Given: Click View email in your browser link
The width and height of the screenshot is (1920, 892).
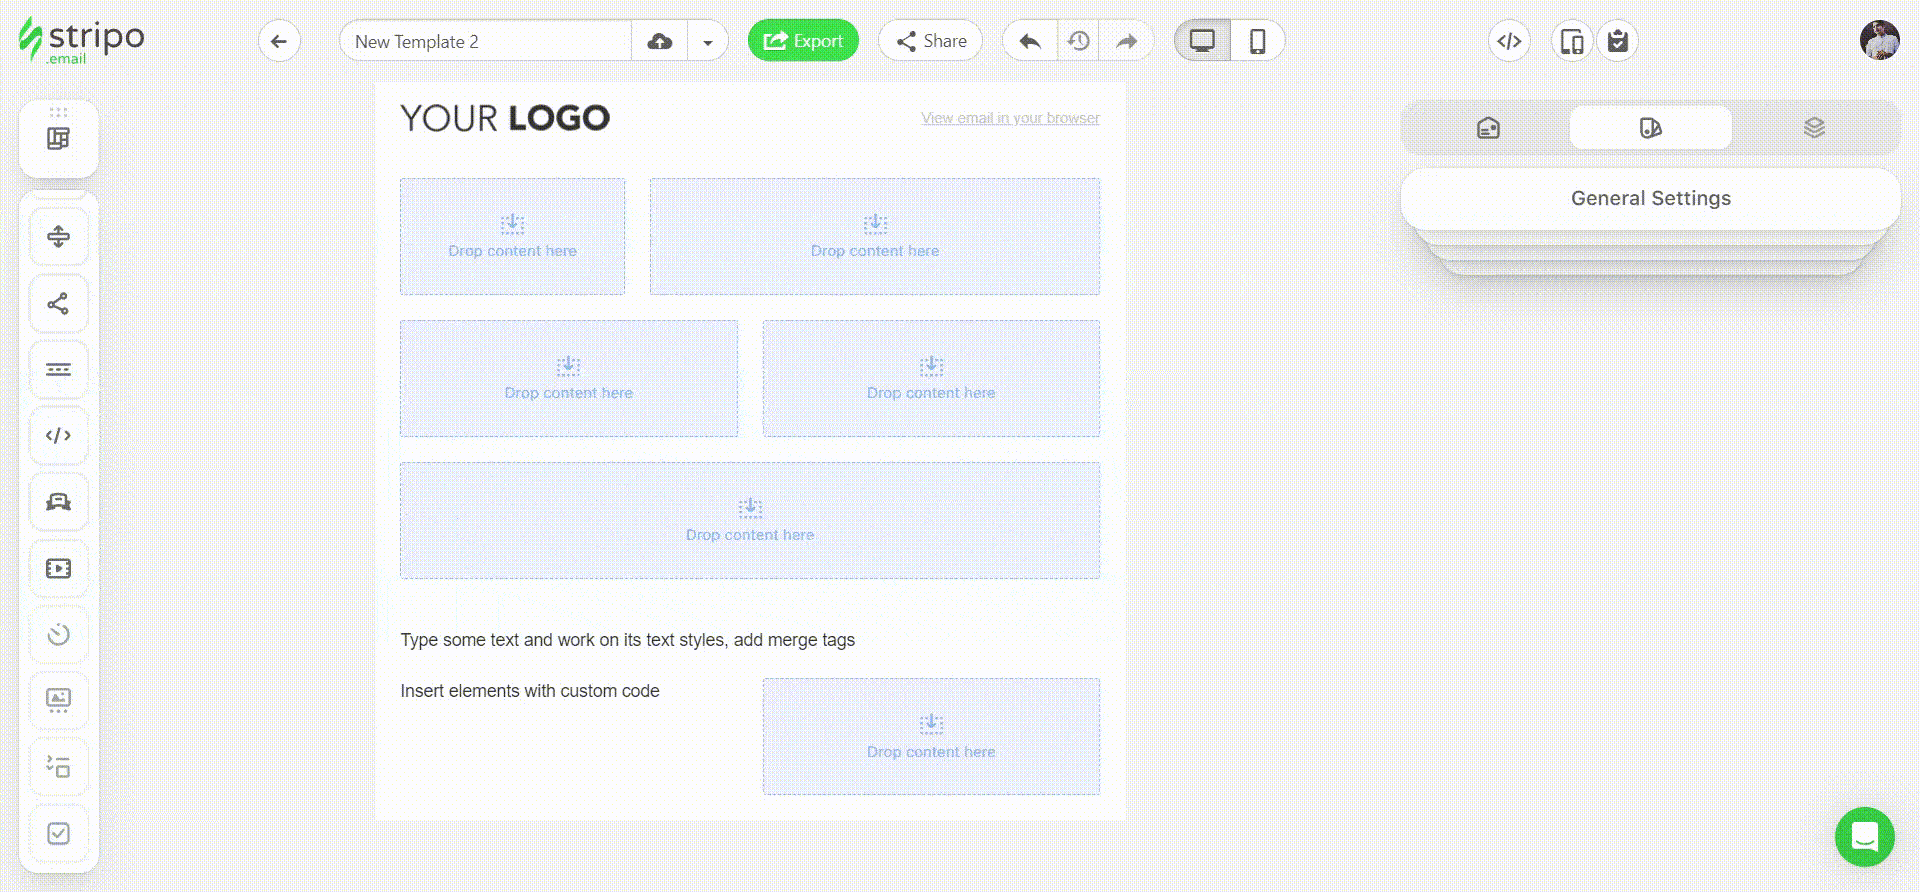Looking at the screenshot, I should tap(1010, 118).
